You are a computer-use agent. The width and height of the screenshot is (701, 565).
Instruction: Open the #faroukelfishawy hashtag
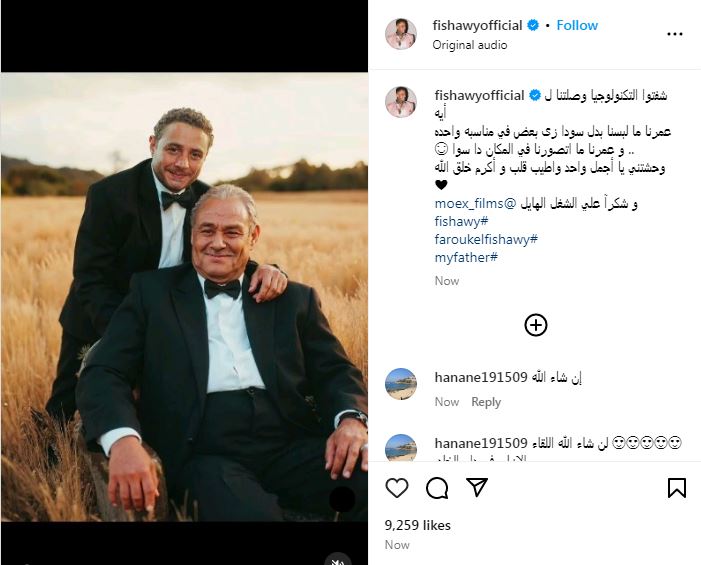(487, 239)
